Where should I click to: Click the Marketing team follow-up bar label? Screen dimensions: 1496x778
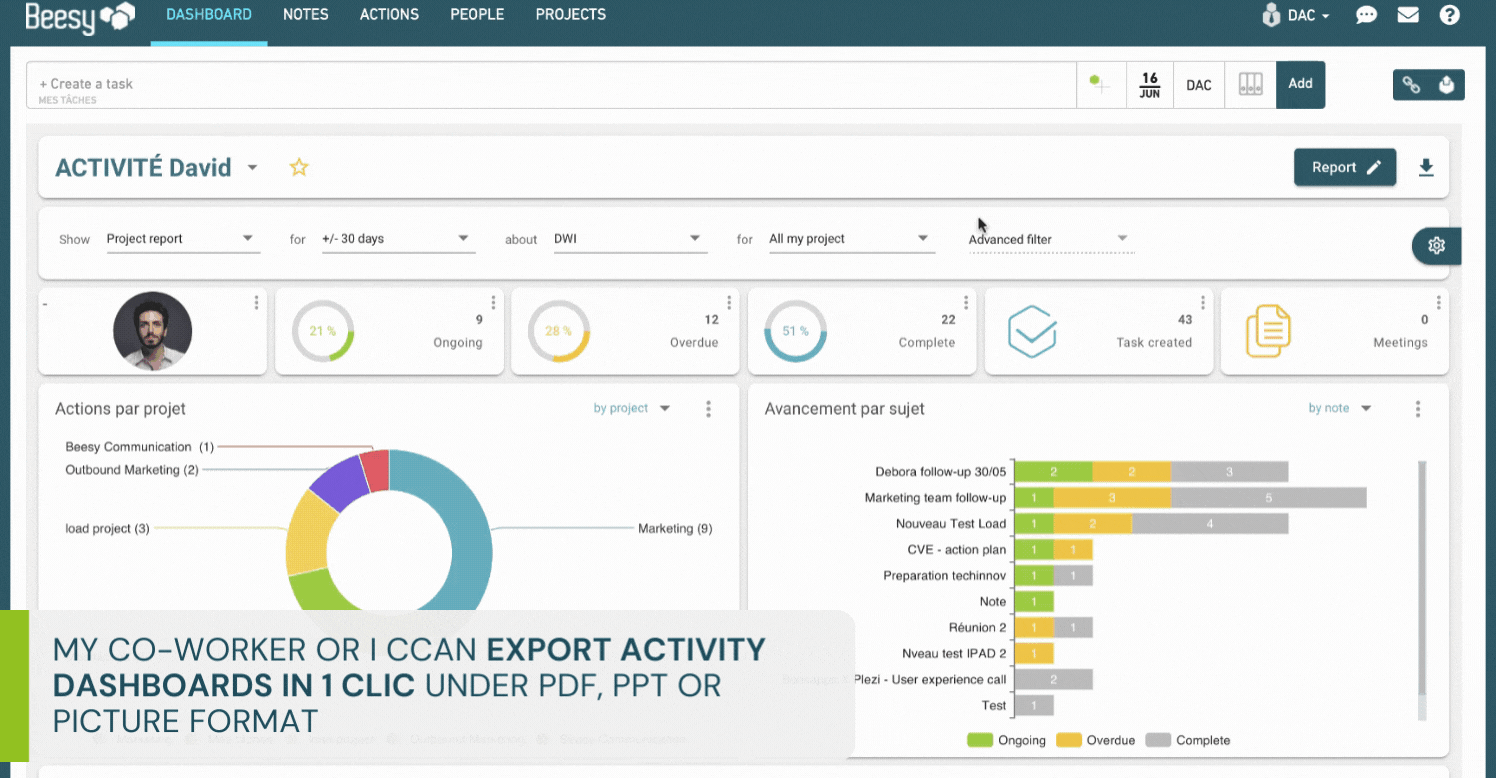(935, 497)
